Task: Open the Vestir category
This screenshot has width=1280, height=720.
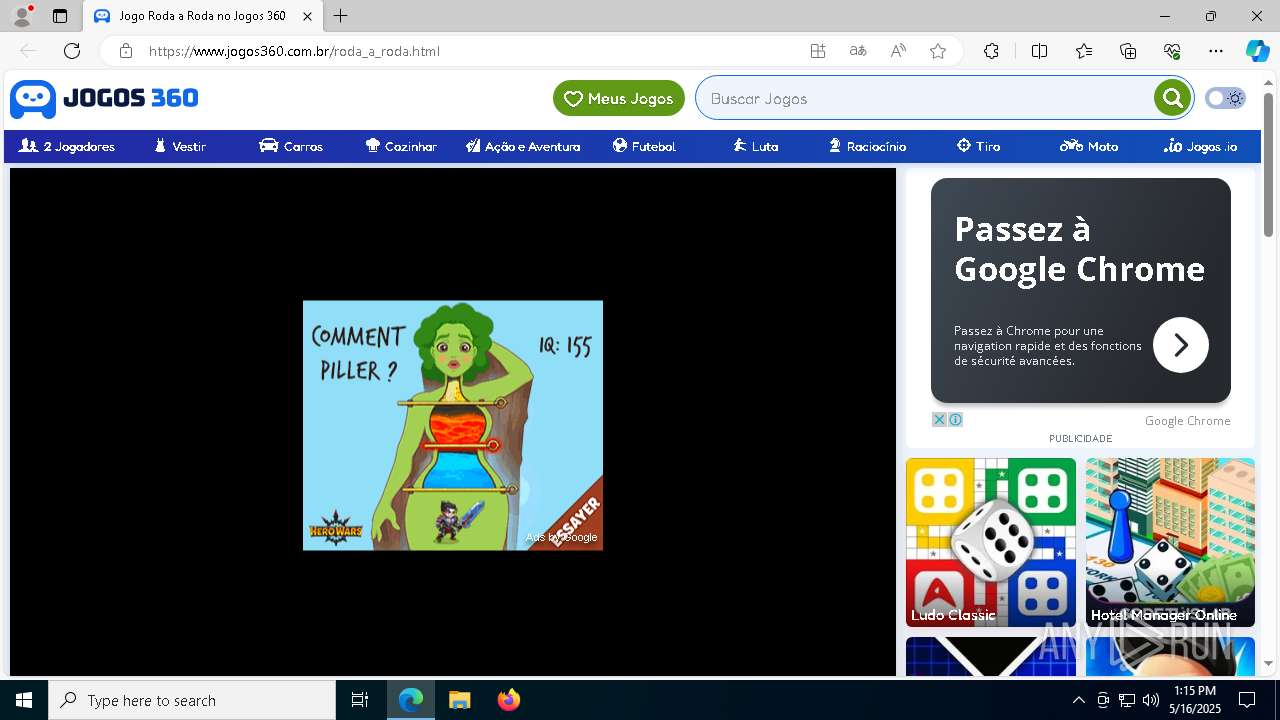Action: tap(180, 146)
